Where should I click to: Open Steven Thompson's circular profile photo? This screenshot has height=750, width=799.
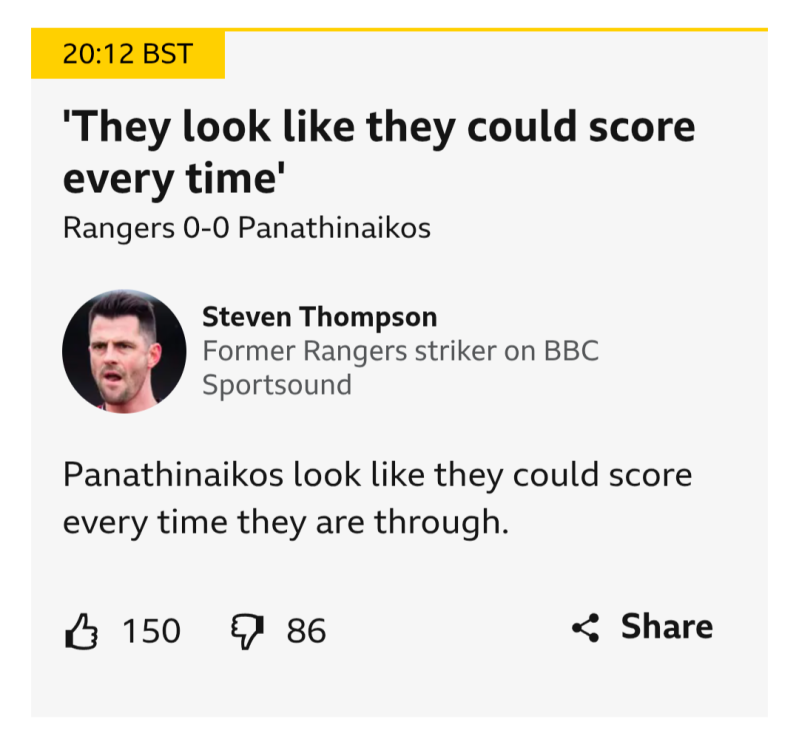point(124,351)
